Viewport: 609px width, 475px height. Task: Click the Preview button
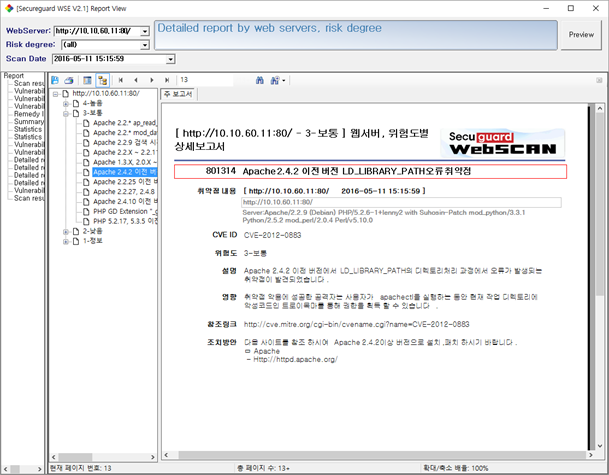(581, 35)
